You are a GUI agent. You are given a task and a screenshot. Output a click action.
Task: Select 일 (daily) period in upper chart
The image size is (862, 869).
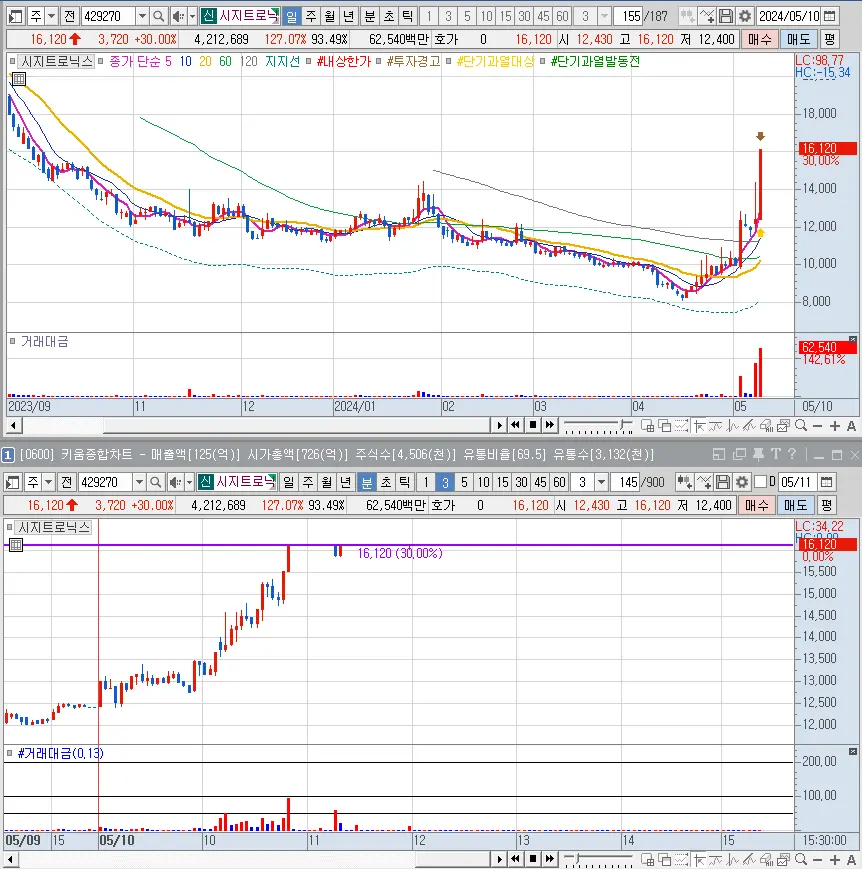(291, 16)
